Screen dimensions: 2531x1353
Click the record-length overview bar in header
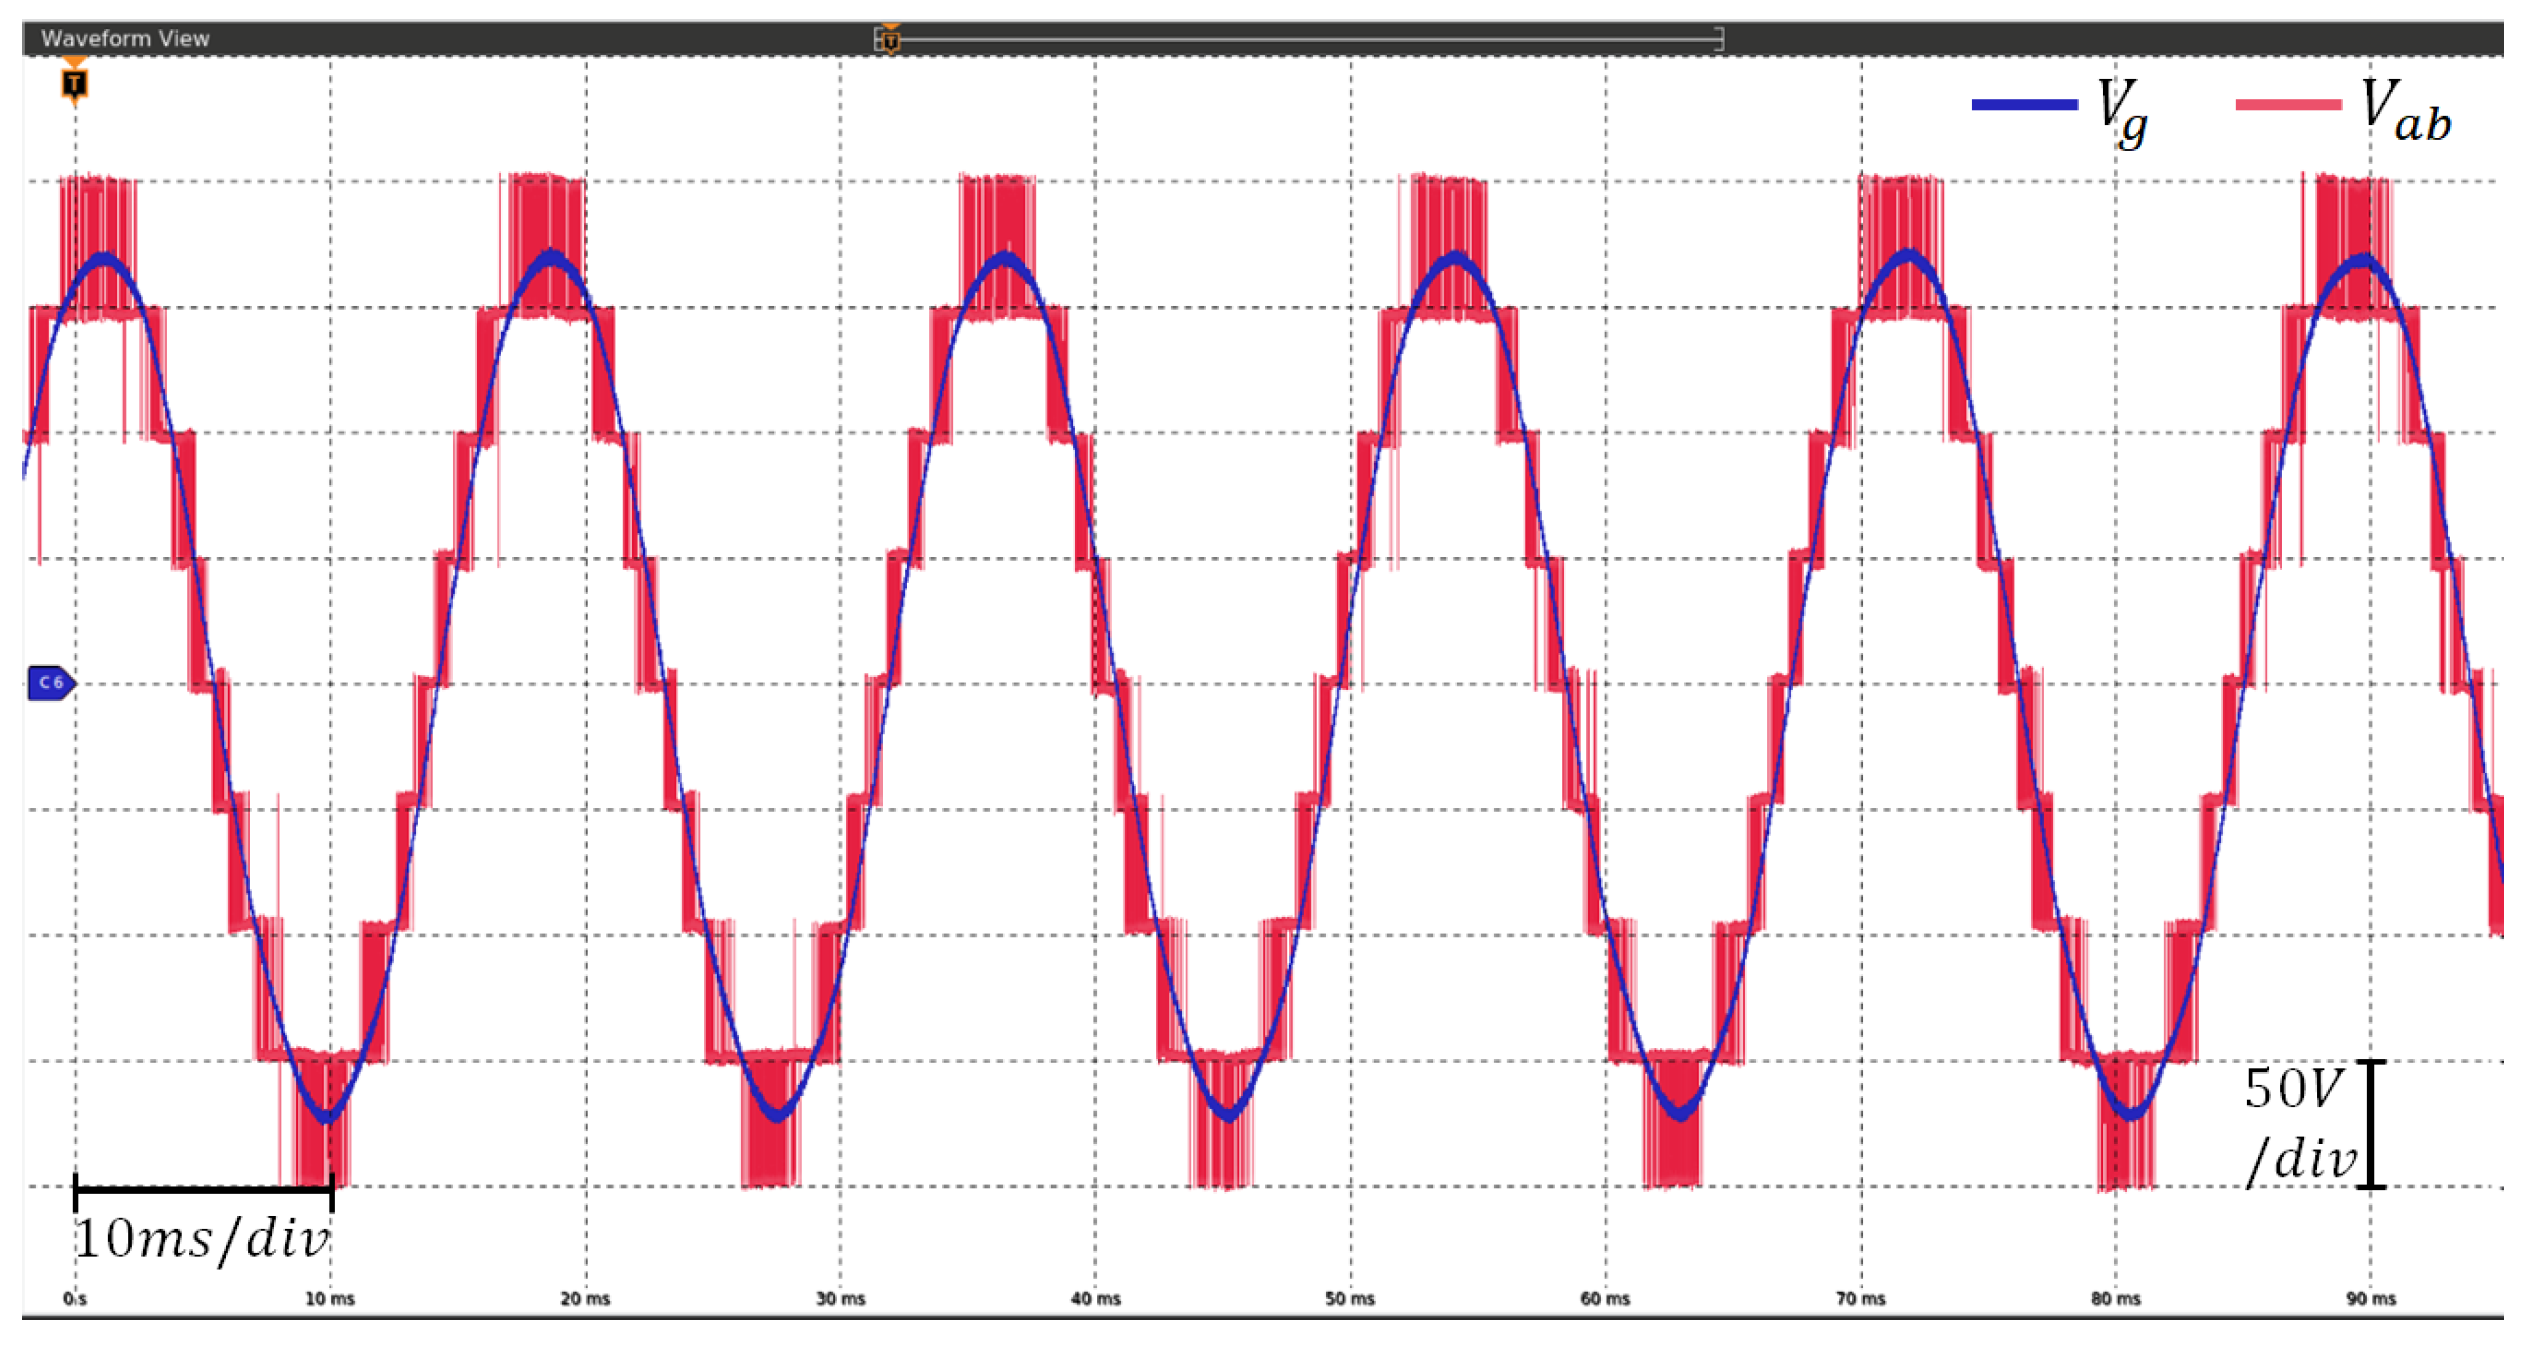1300,39
